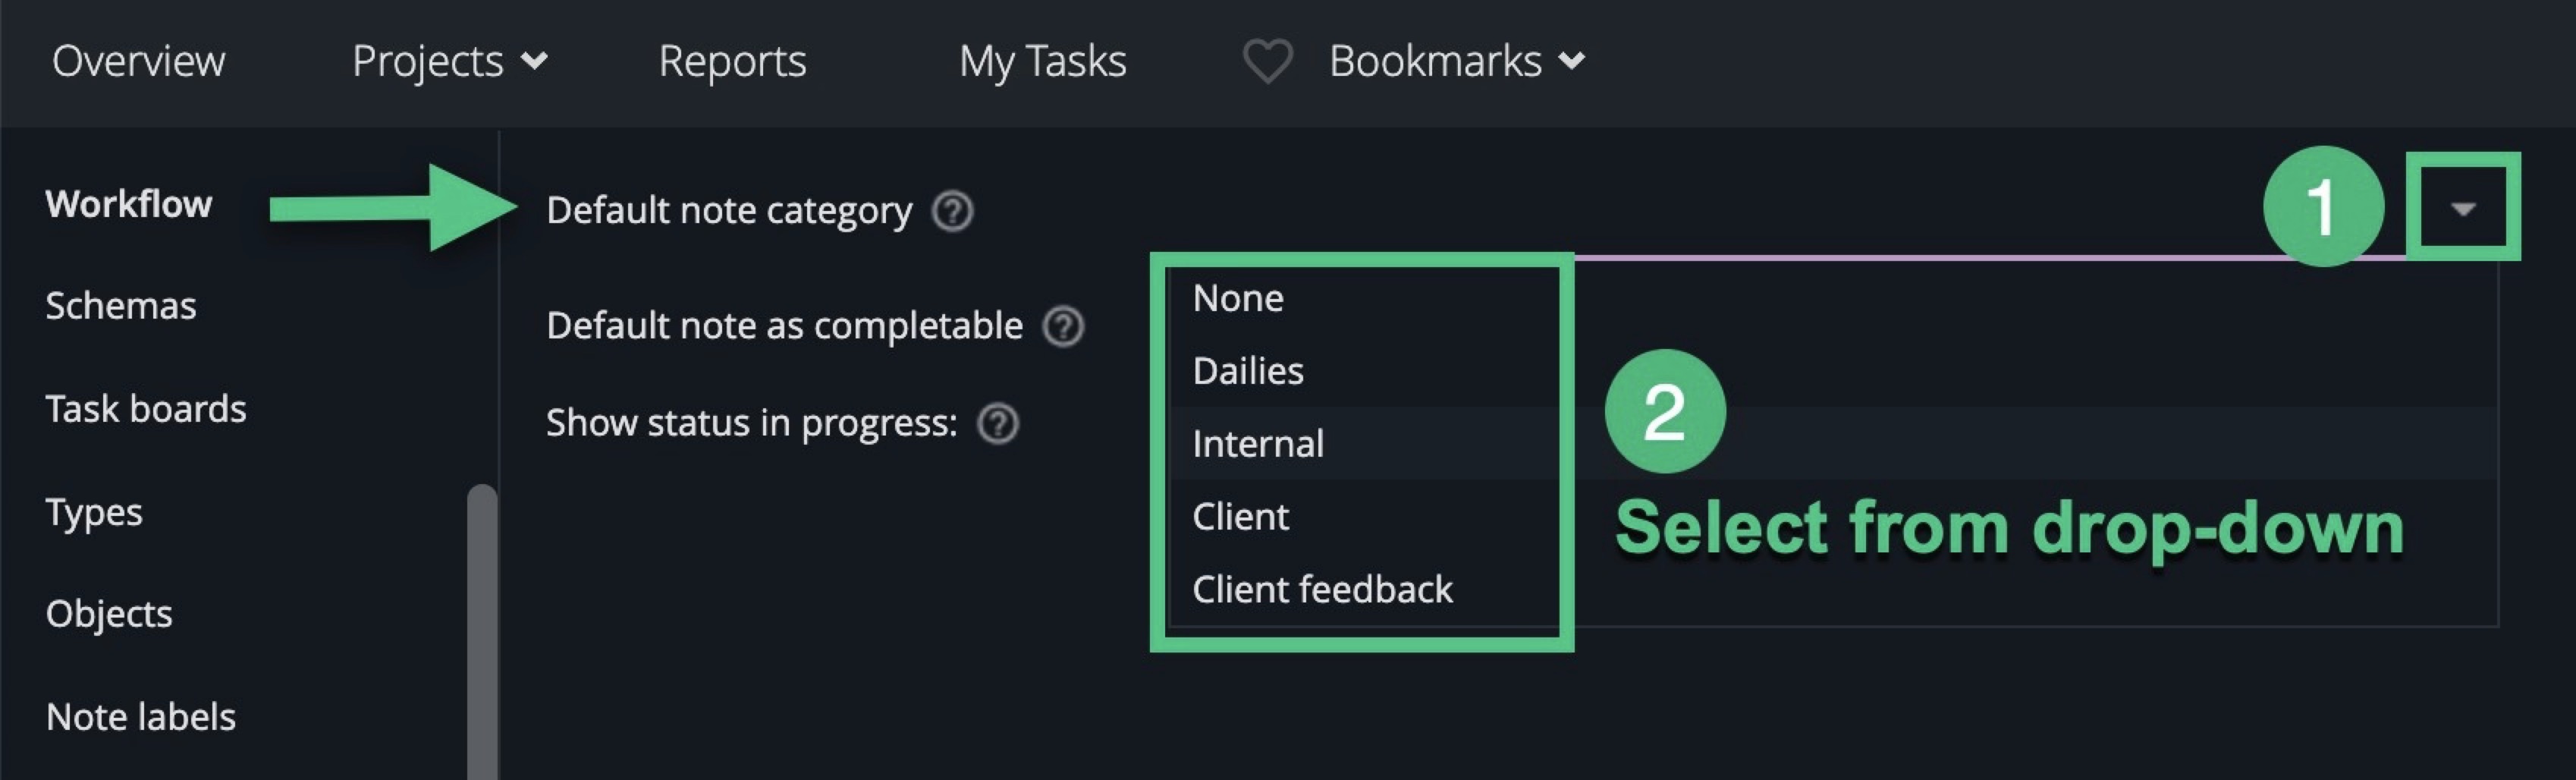This screenshot has width=2576, height=780.
Task: Open Types in the sidebar
Action: pyautogui.click(x=94, y=513)
